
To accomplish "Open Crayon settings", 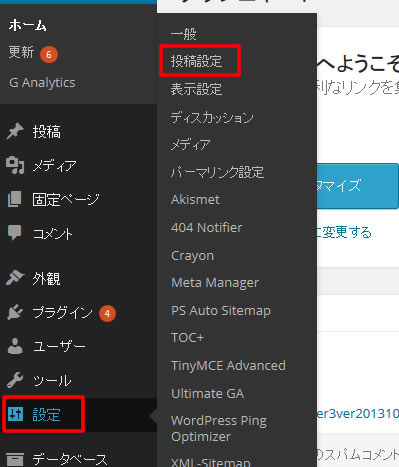I will (x=193, y=256).
